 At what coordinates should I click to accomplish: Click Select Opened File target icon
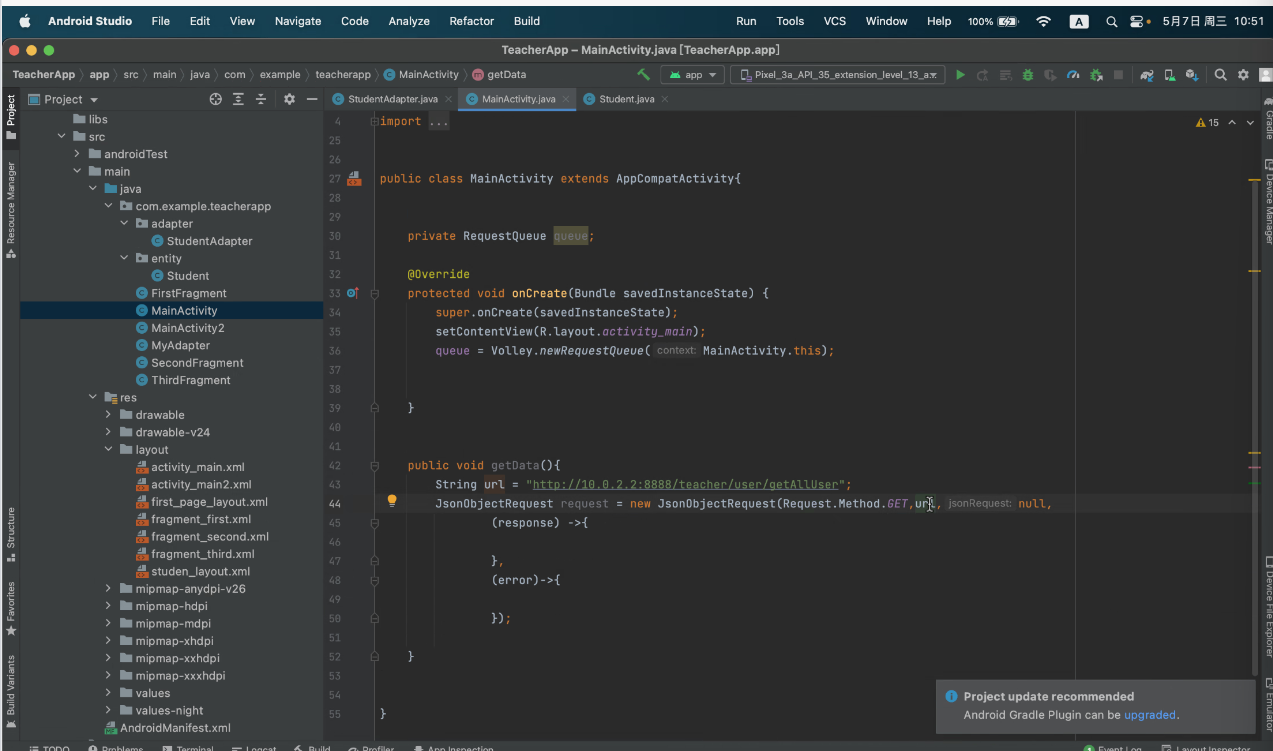(x=215, y=99)
